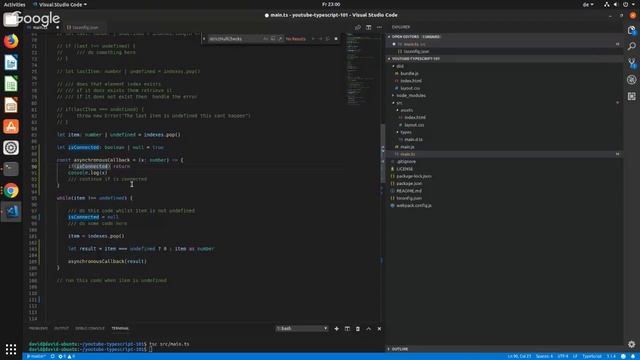The image size is (640, 360).
Task: Click the open changes icon in the editor title bar
Action: click(x=358, y=27)
